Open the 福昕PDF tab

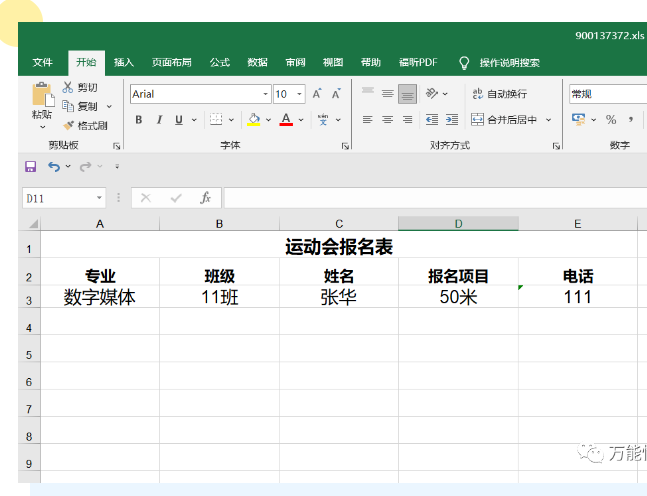[418, 63]
